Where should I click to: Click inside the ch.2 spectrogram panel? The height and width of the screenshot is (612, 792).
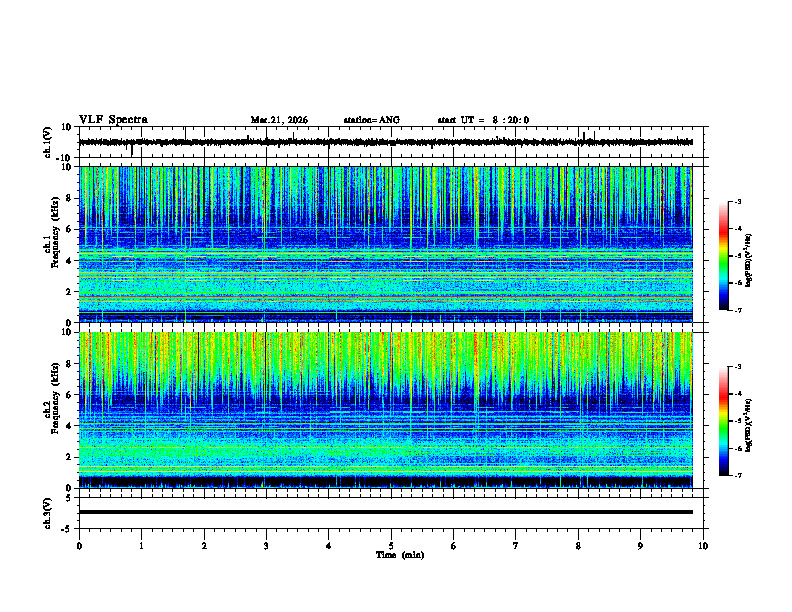[x=386, y=410]
